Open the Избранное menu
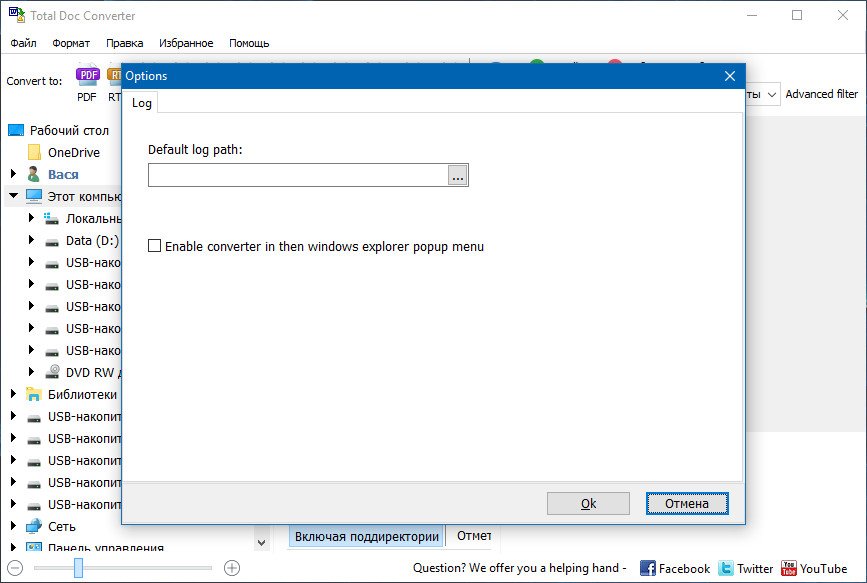This screenshot has width=867, height=583. pos(186,43)
